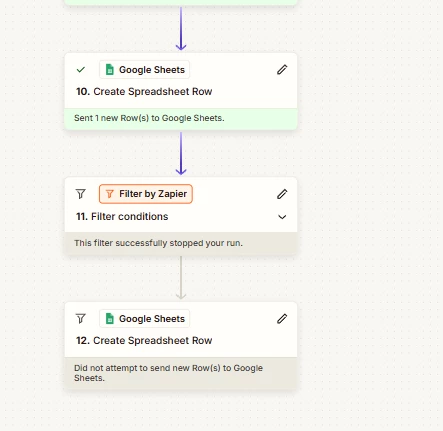Open step 11 Filter conditions title

122,217
